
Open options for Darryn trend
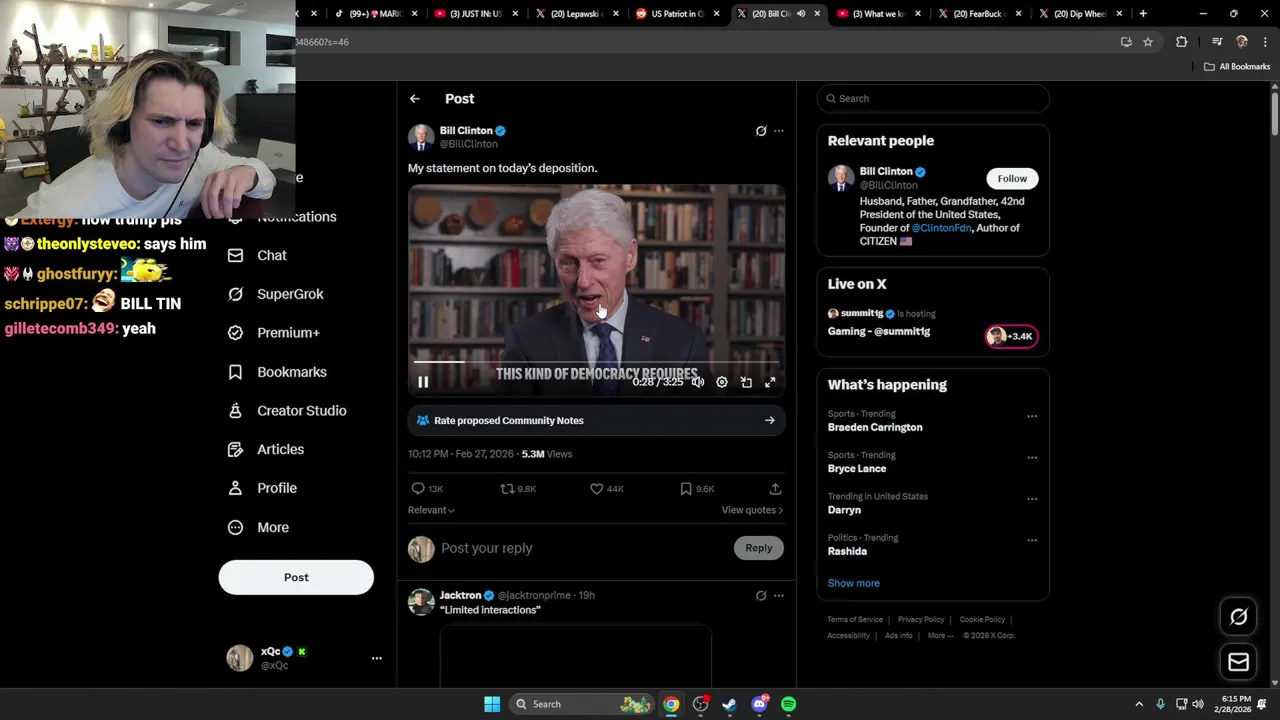tap(1032, 499)
